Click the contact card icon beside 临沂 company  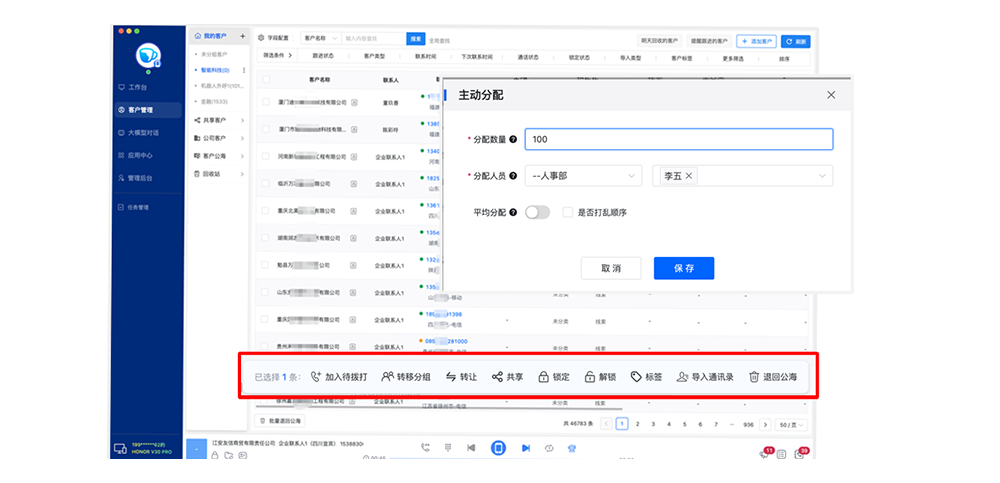coord(355,184)
